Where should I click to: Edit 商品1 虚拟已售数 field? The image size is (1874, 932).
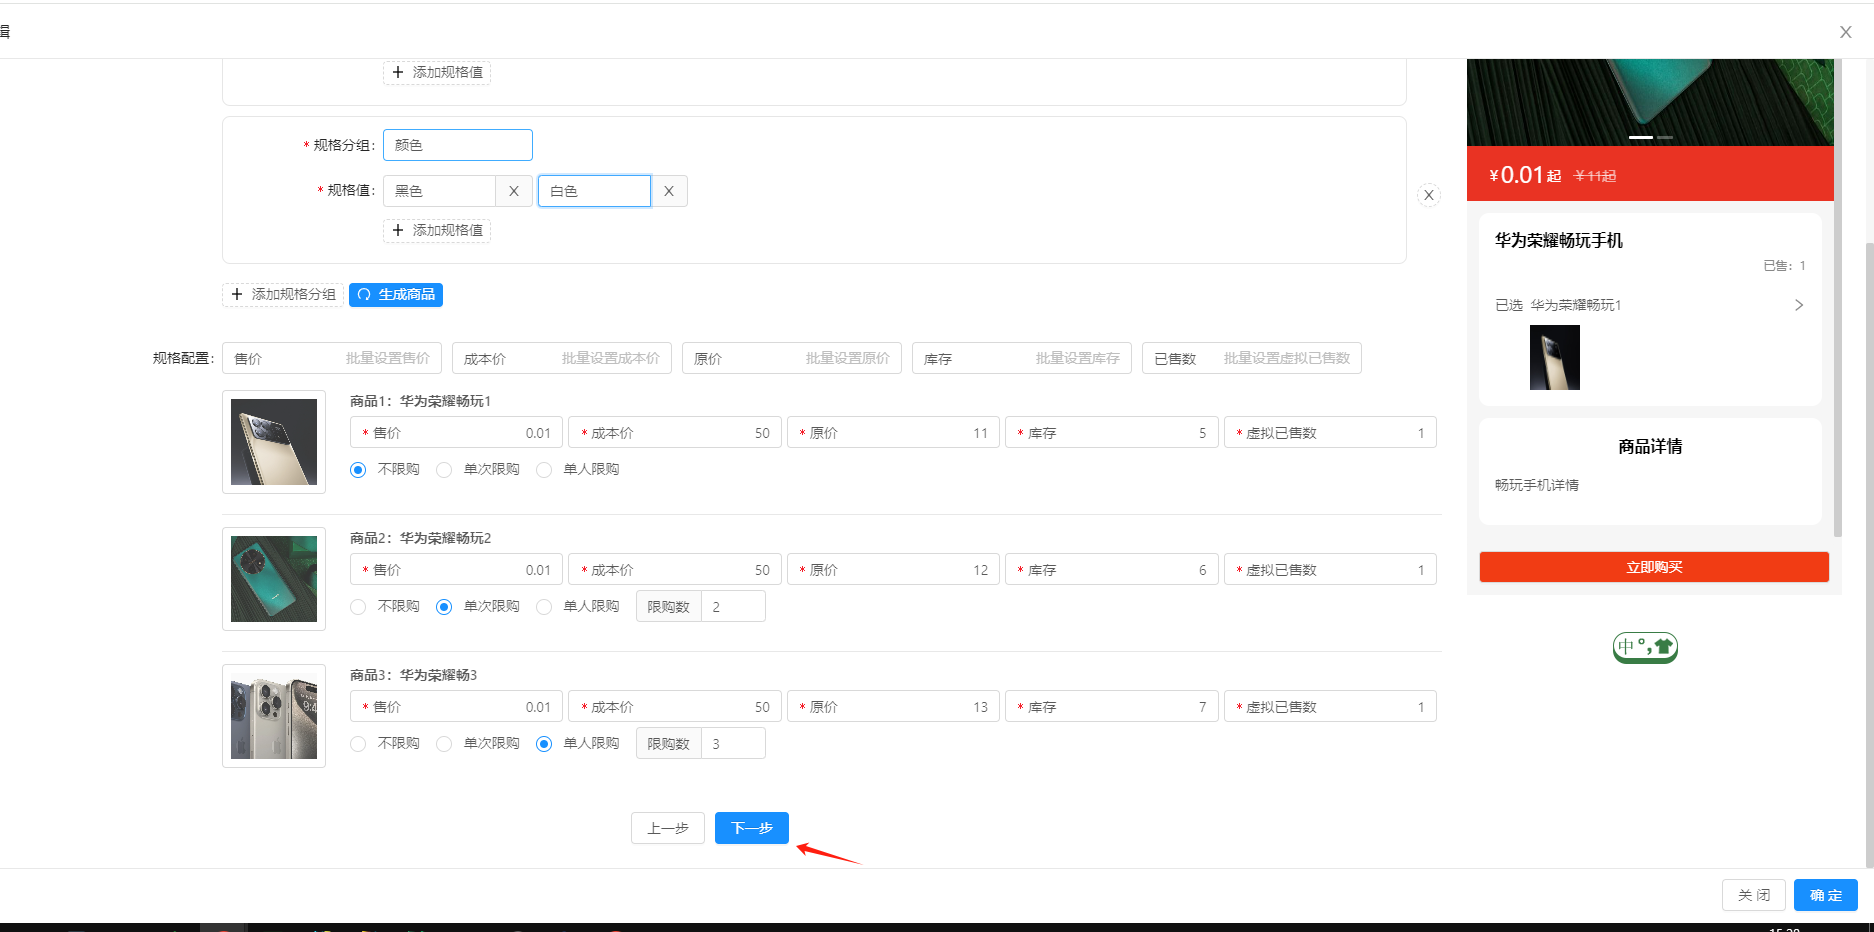(x=1330, y=433)
